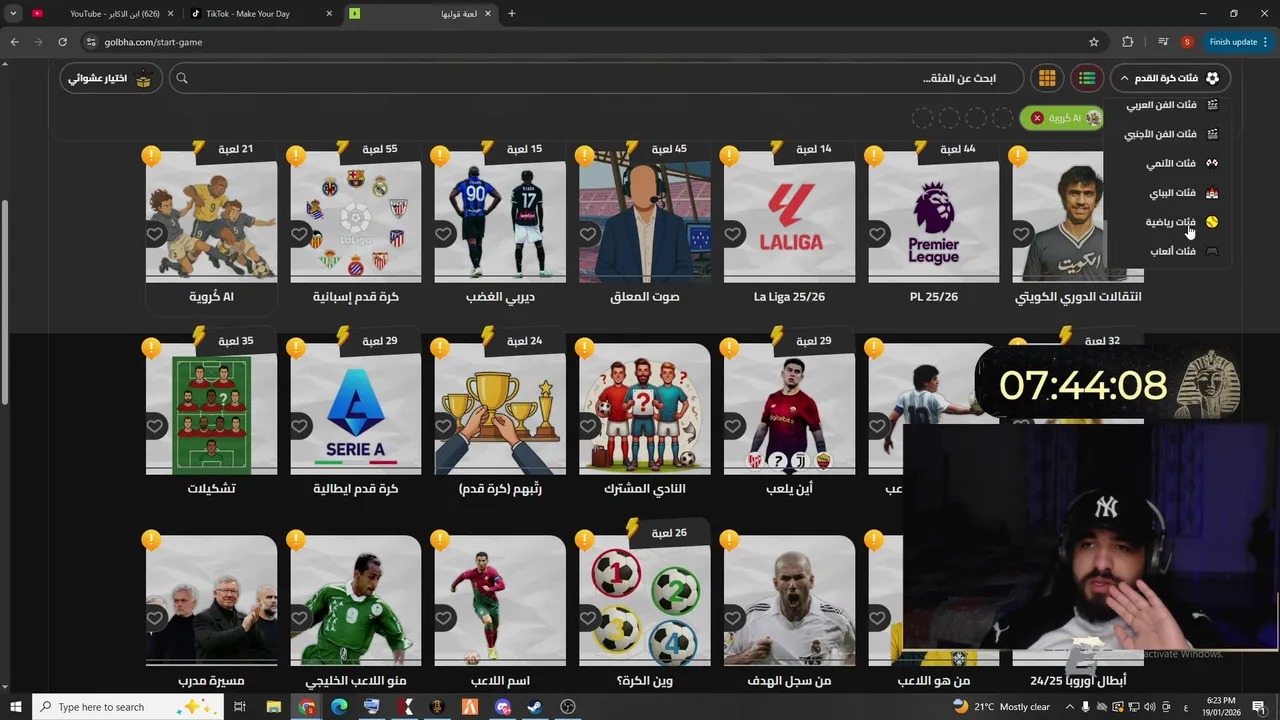Favorite the تشكيلات card

pyautogui.click(x=154, y=426)
